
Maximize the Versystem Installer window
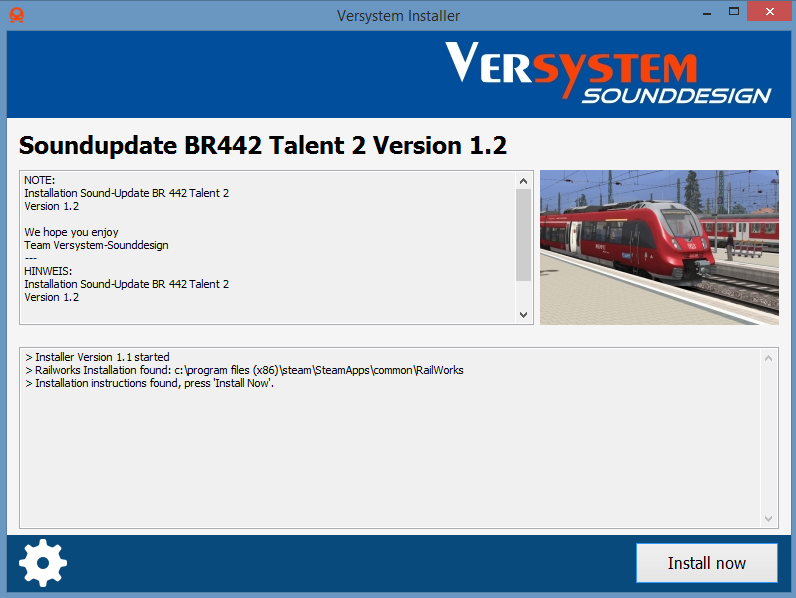734,12
